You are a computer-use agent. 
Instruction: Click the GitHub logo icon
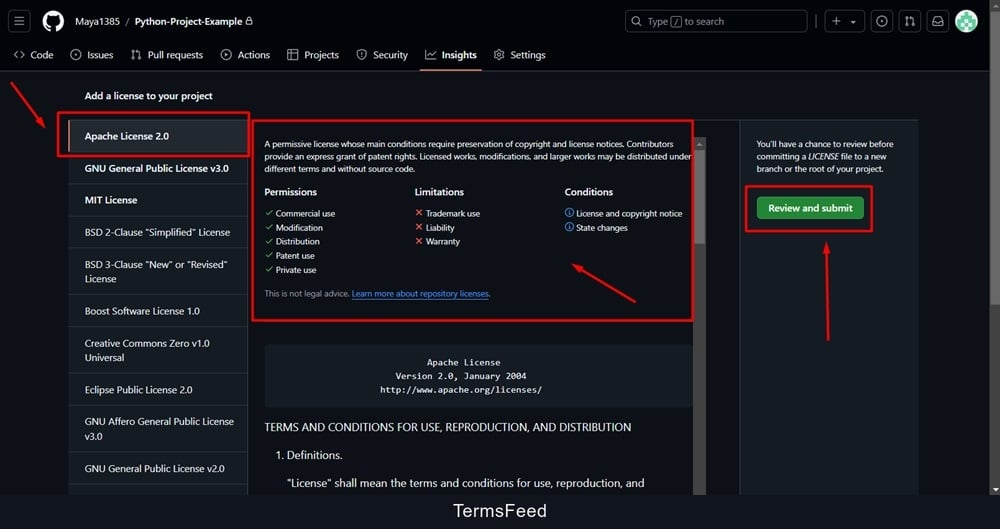pyautogui.click(x=53, y=21)
